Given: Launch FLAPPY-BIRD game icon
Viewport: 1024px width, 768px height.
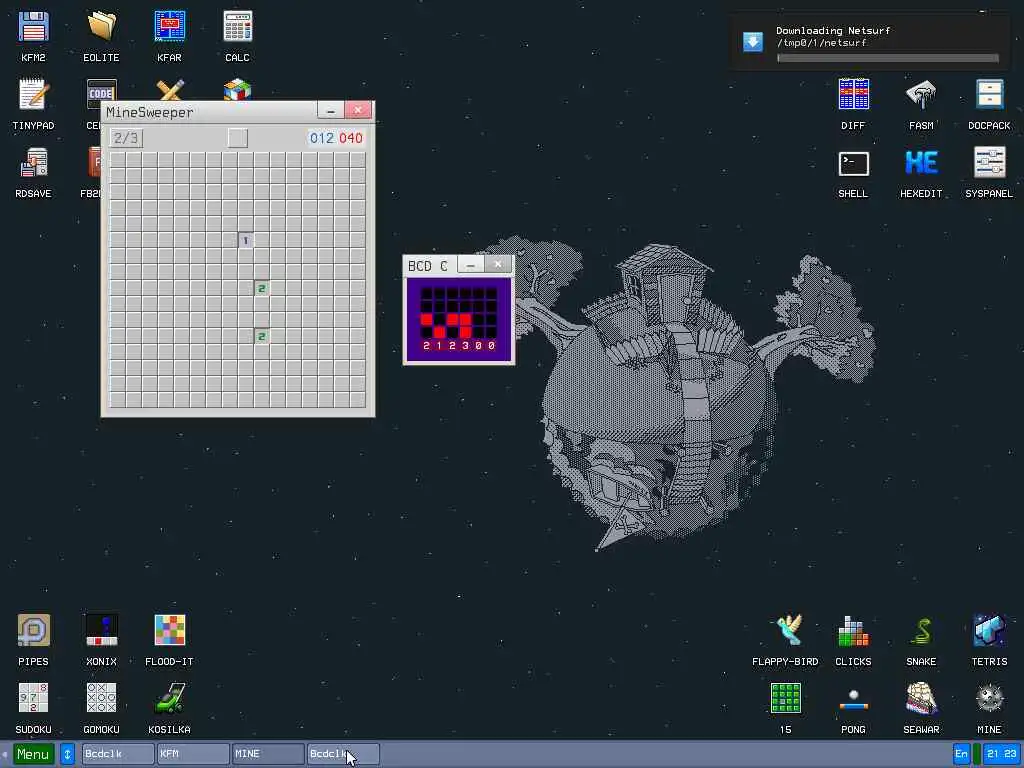Looking at the screenshot, I should click(x=785, y=640).
